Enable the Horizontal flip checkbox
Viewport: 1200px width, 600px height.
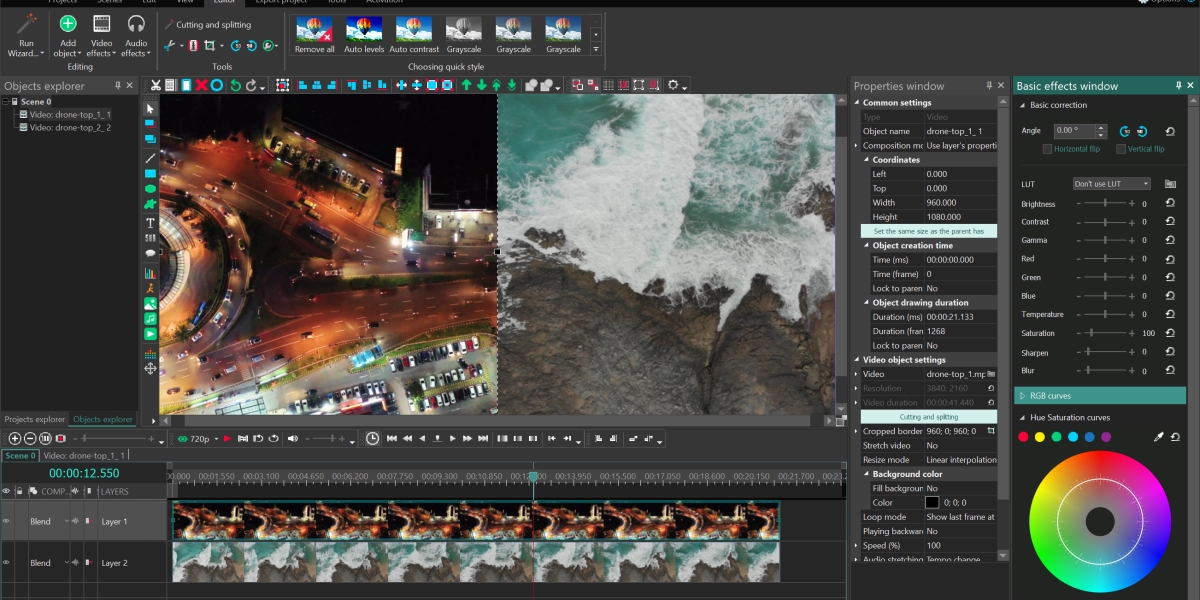tap(1047, 149)
